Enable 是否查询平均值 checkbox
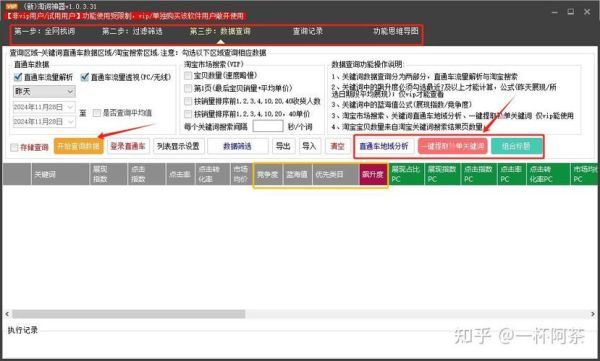The image size is (600, 361). click(x=97, y=113)
